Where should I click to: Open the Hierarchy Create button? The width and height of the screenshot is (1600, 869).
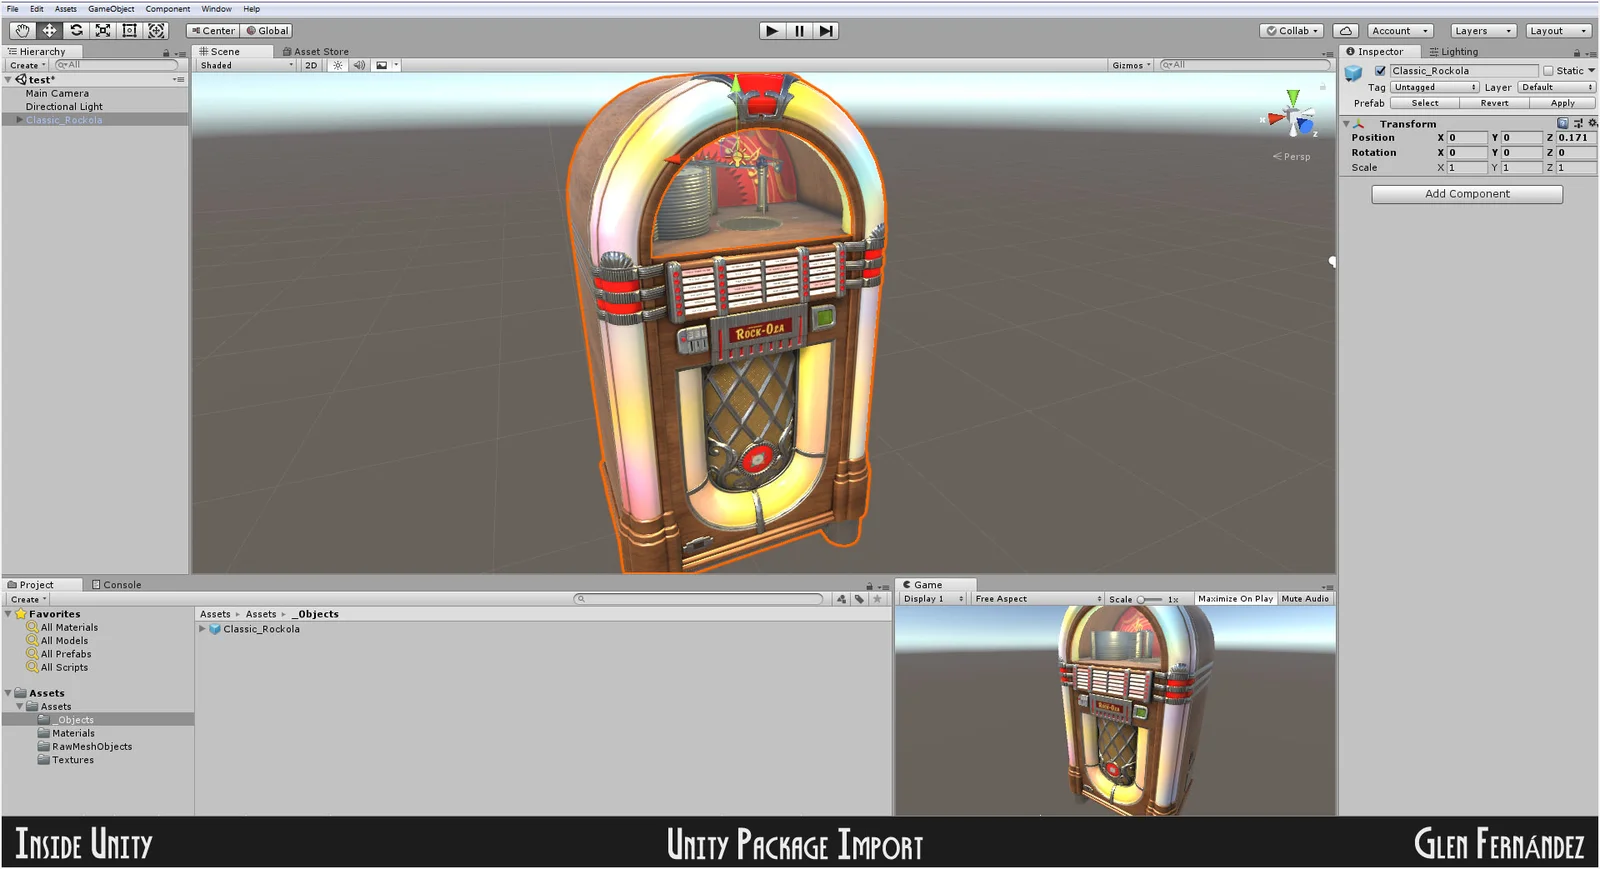point(28,65)
